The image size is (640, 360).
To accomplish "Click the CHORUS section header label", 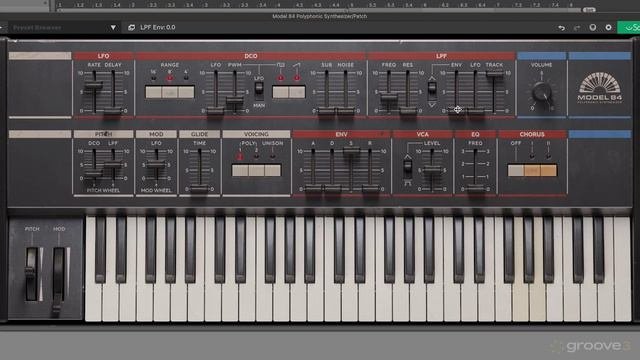I will (532, 134).
